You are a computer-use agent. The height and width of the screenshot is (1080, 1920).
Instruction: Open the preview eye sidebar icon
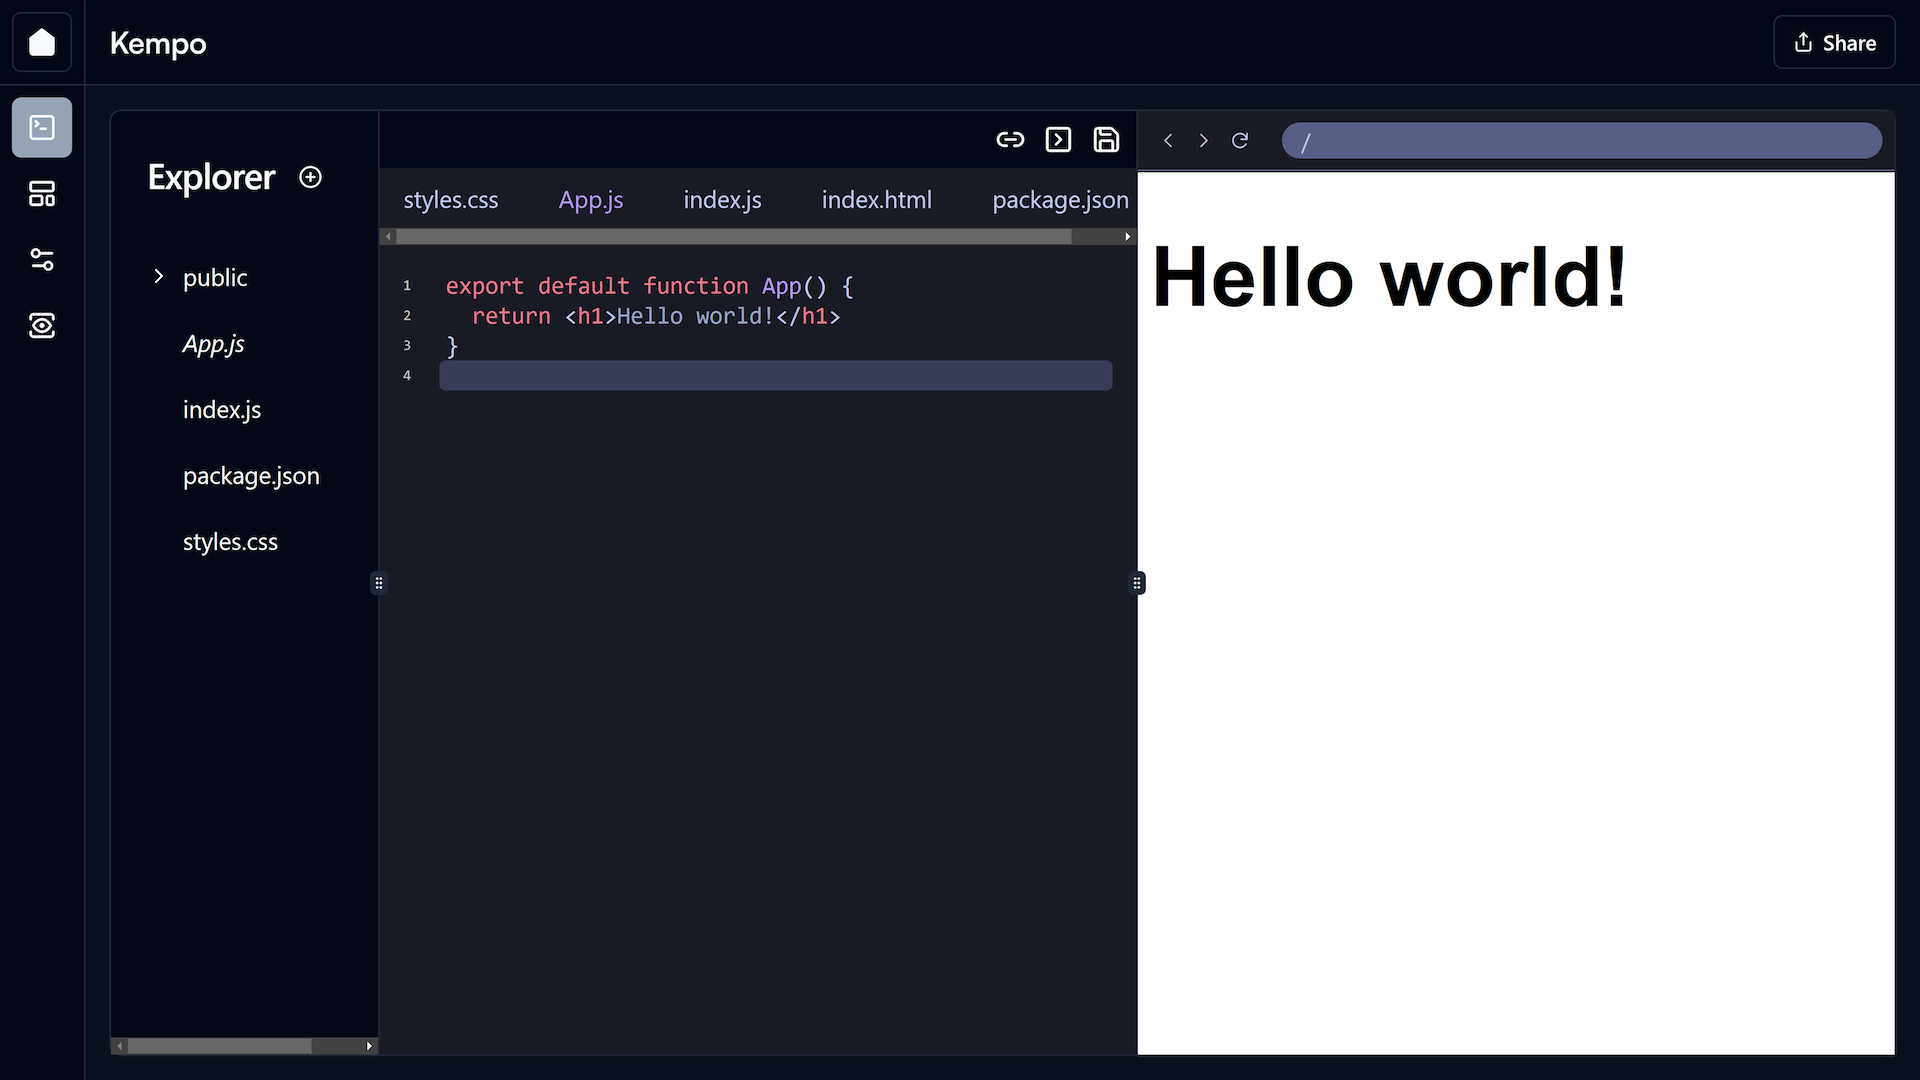tap(42, 326)
